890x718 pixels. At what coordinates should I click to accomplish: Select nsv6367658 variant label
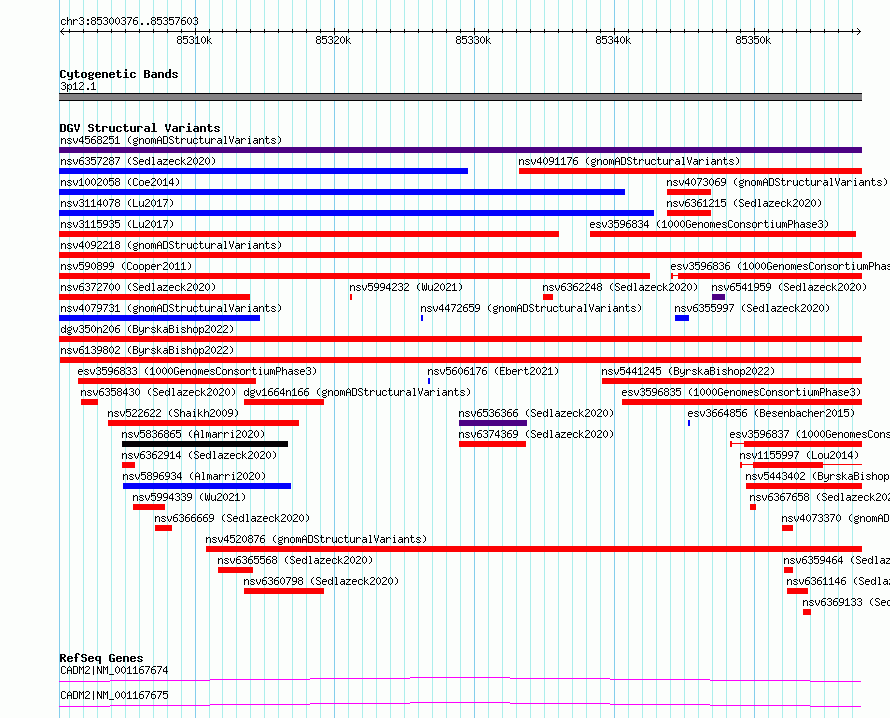819,497
